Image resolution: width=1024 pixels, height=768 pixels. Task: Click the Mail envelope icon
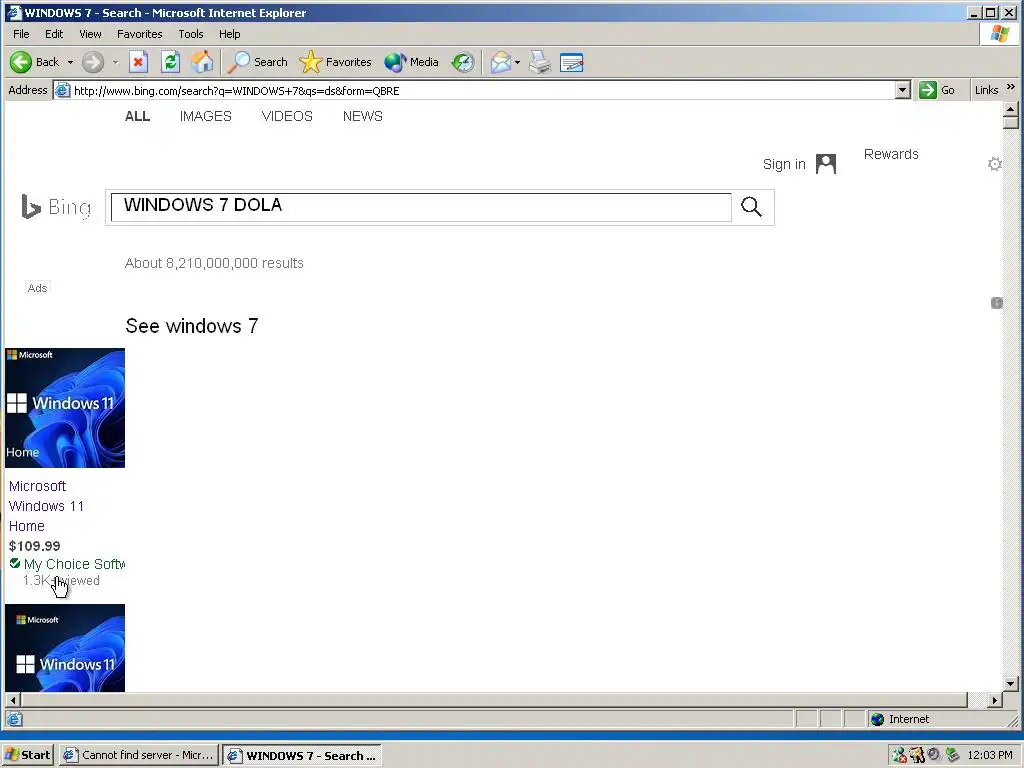tap(501, 62)
